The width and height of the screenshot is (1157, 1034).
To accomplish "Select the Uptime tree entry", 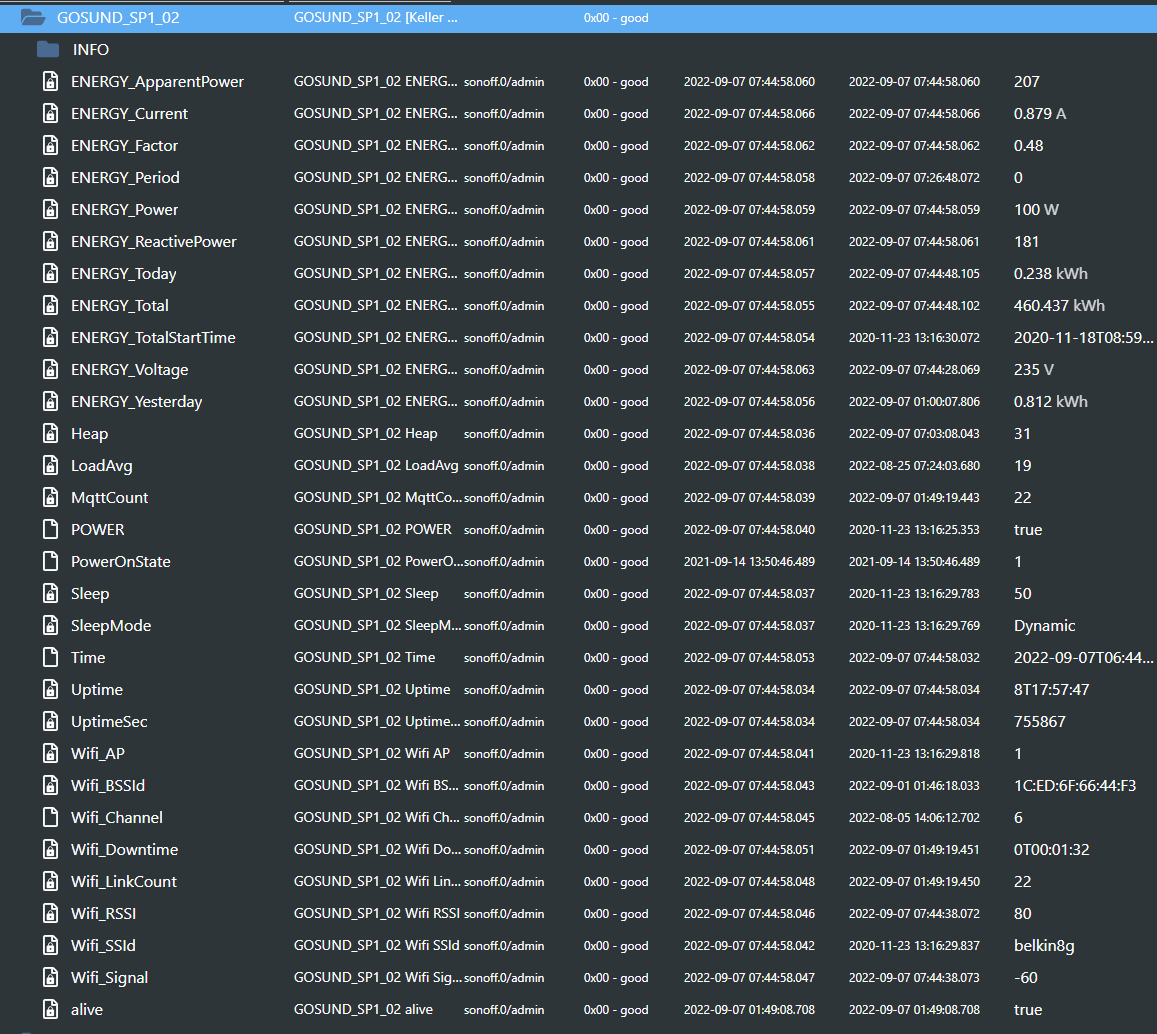I will [x=97, y=689].
